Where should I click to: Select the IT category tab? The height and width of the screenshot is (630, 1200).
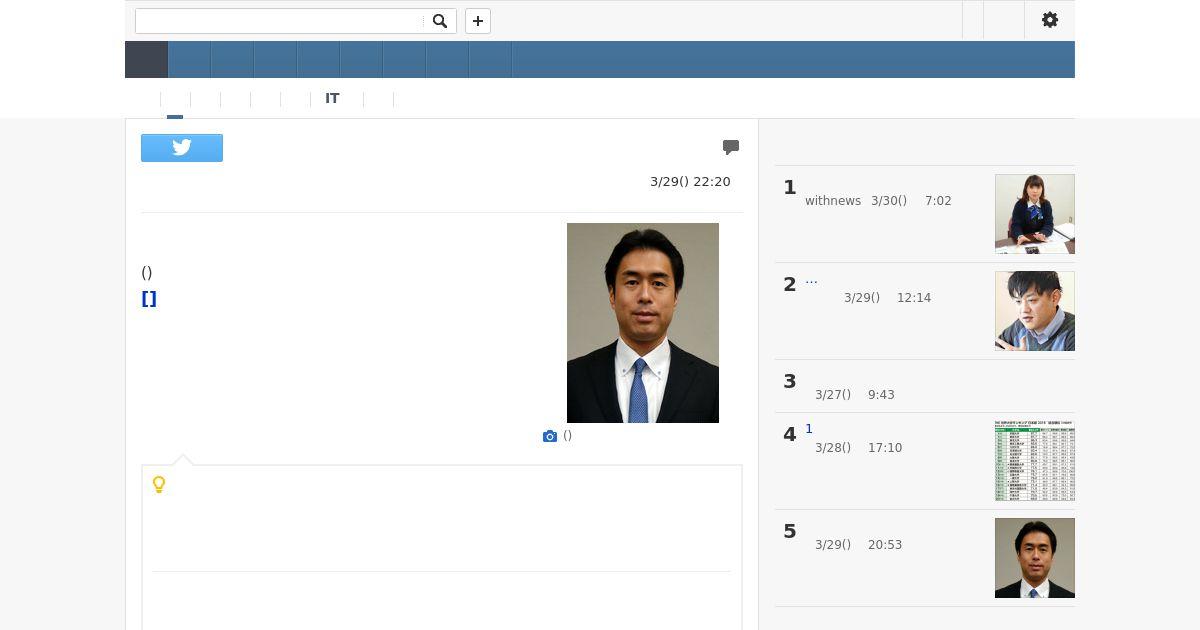332,98
